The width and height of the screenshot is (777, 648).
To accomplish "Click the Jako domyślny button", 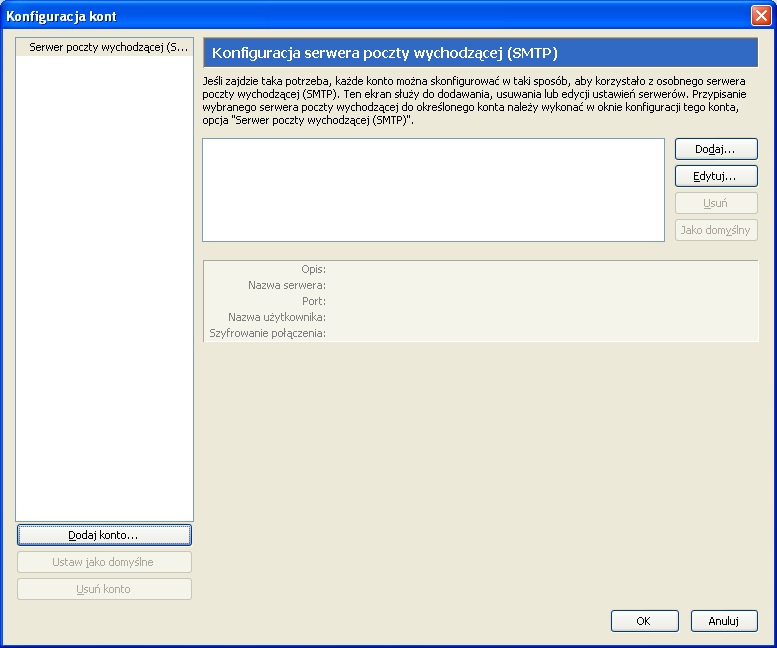I will [716, 230].
